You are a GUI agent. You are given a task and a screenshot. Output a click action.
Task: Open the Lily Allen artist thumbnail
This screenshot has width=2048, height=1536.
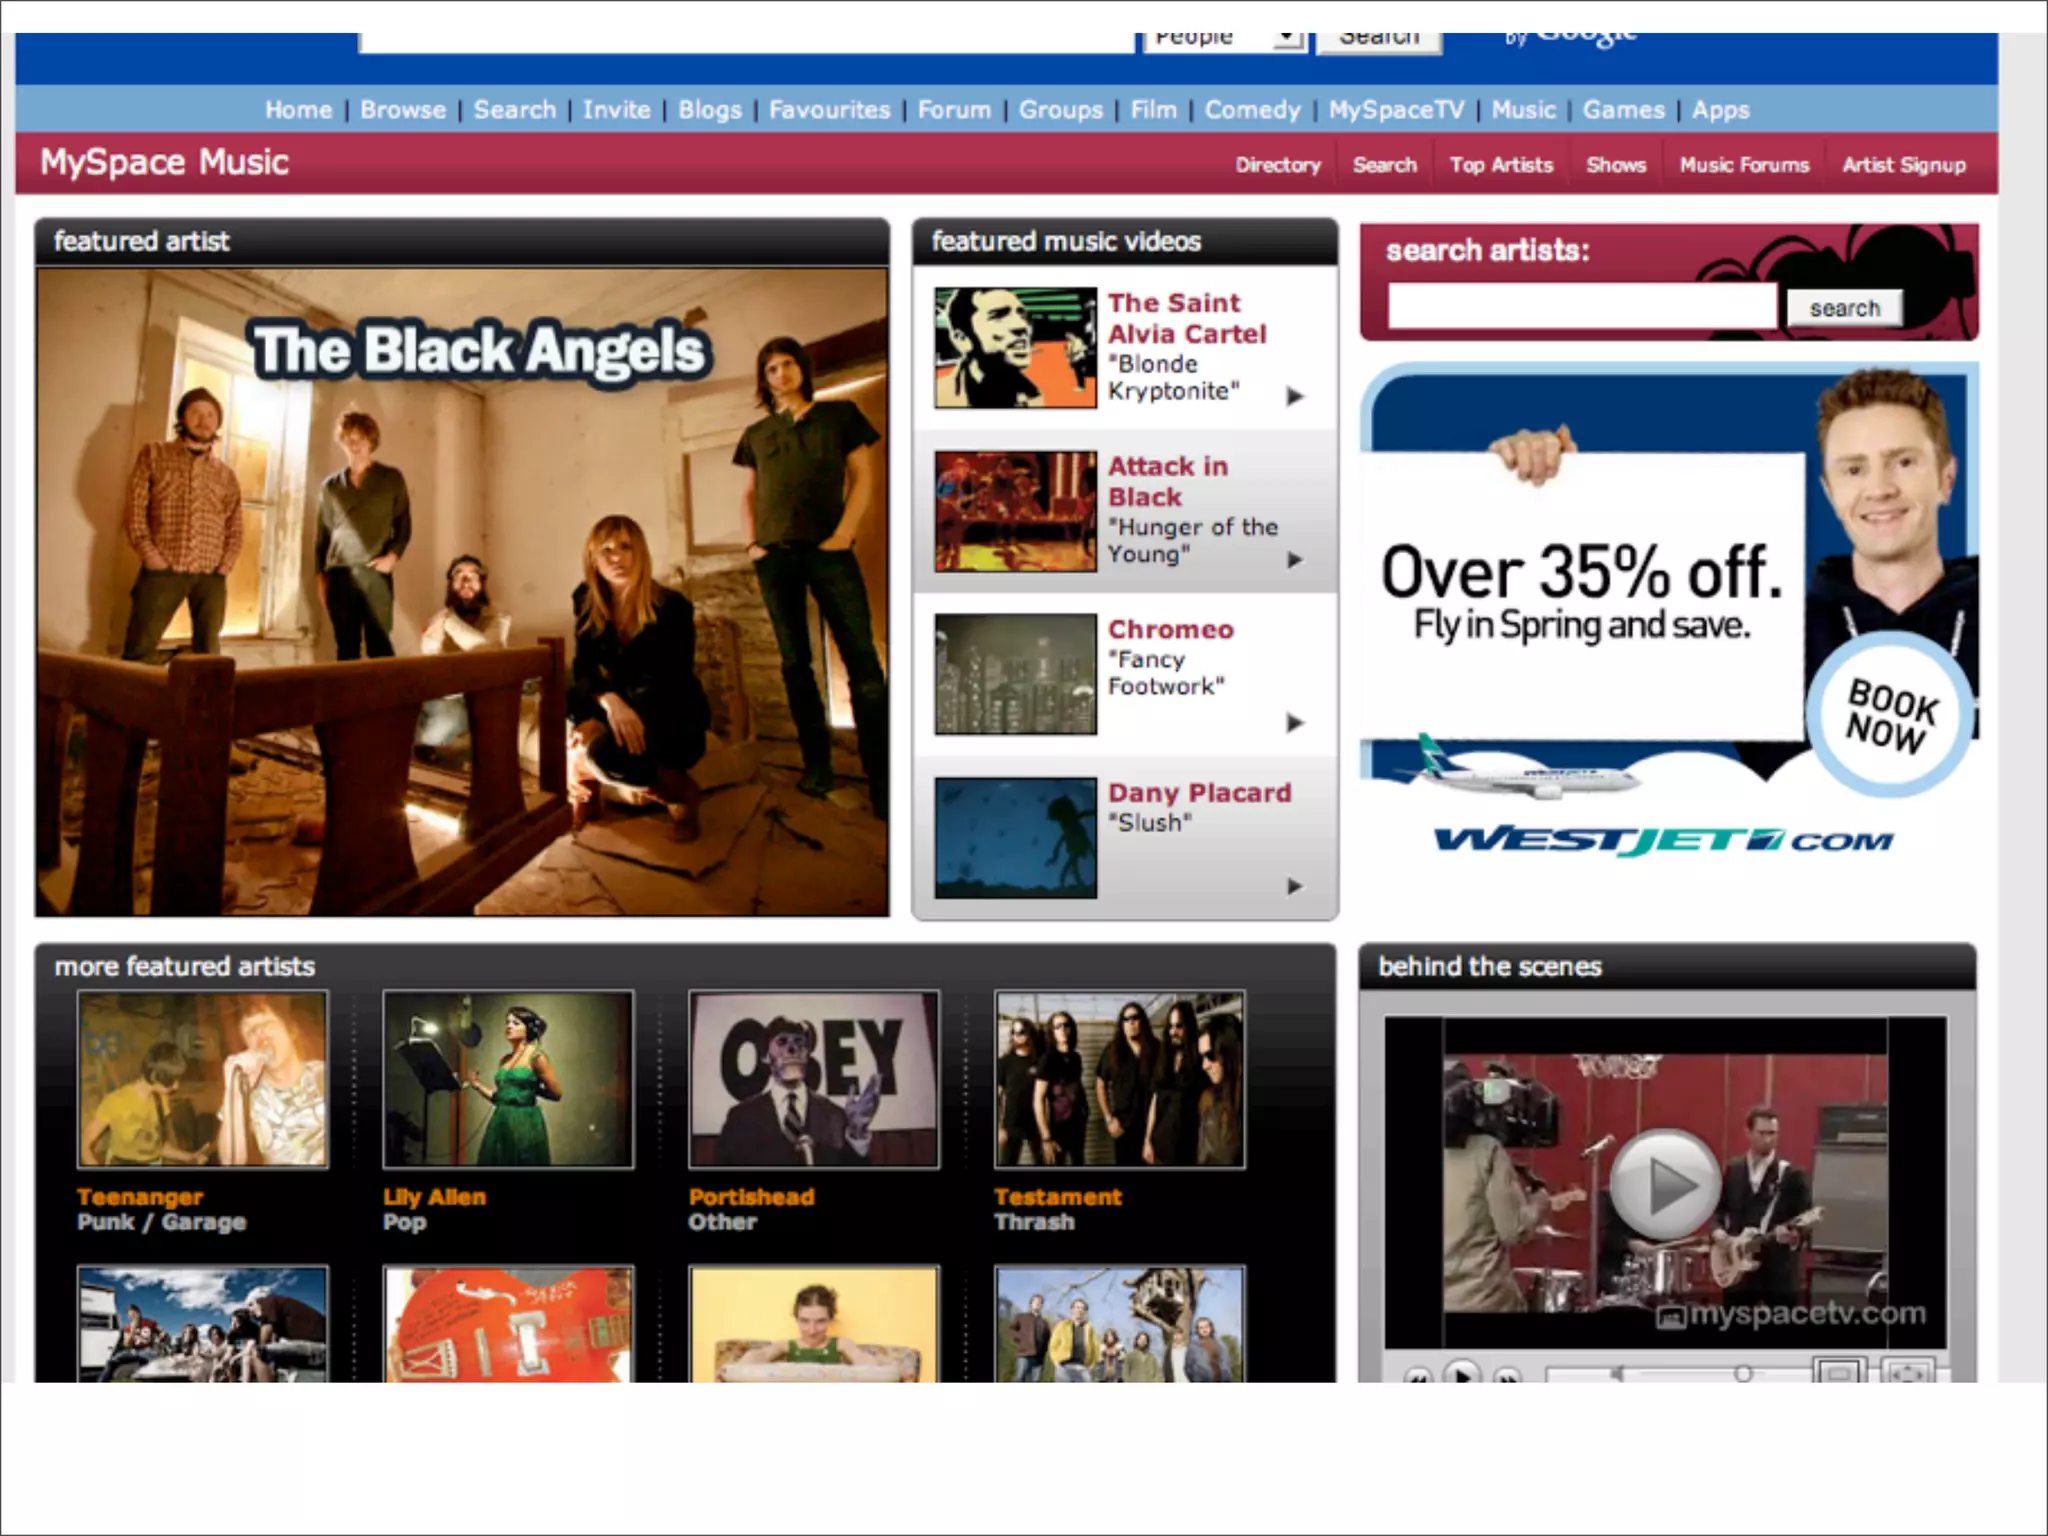[508, 1080]
